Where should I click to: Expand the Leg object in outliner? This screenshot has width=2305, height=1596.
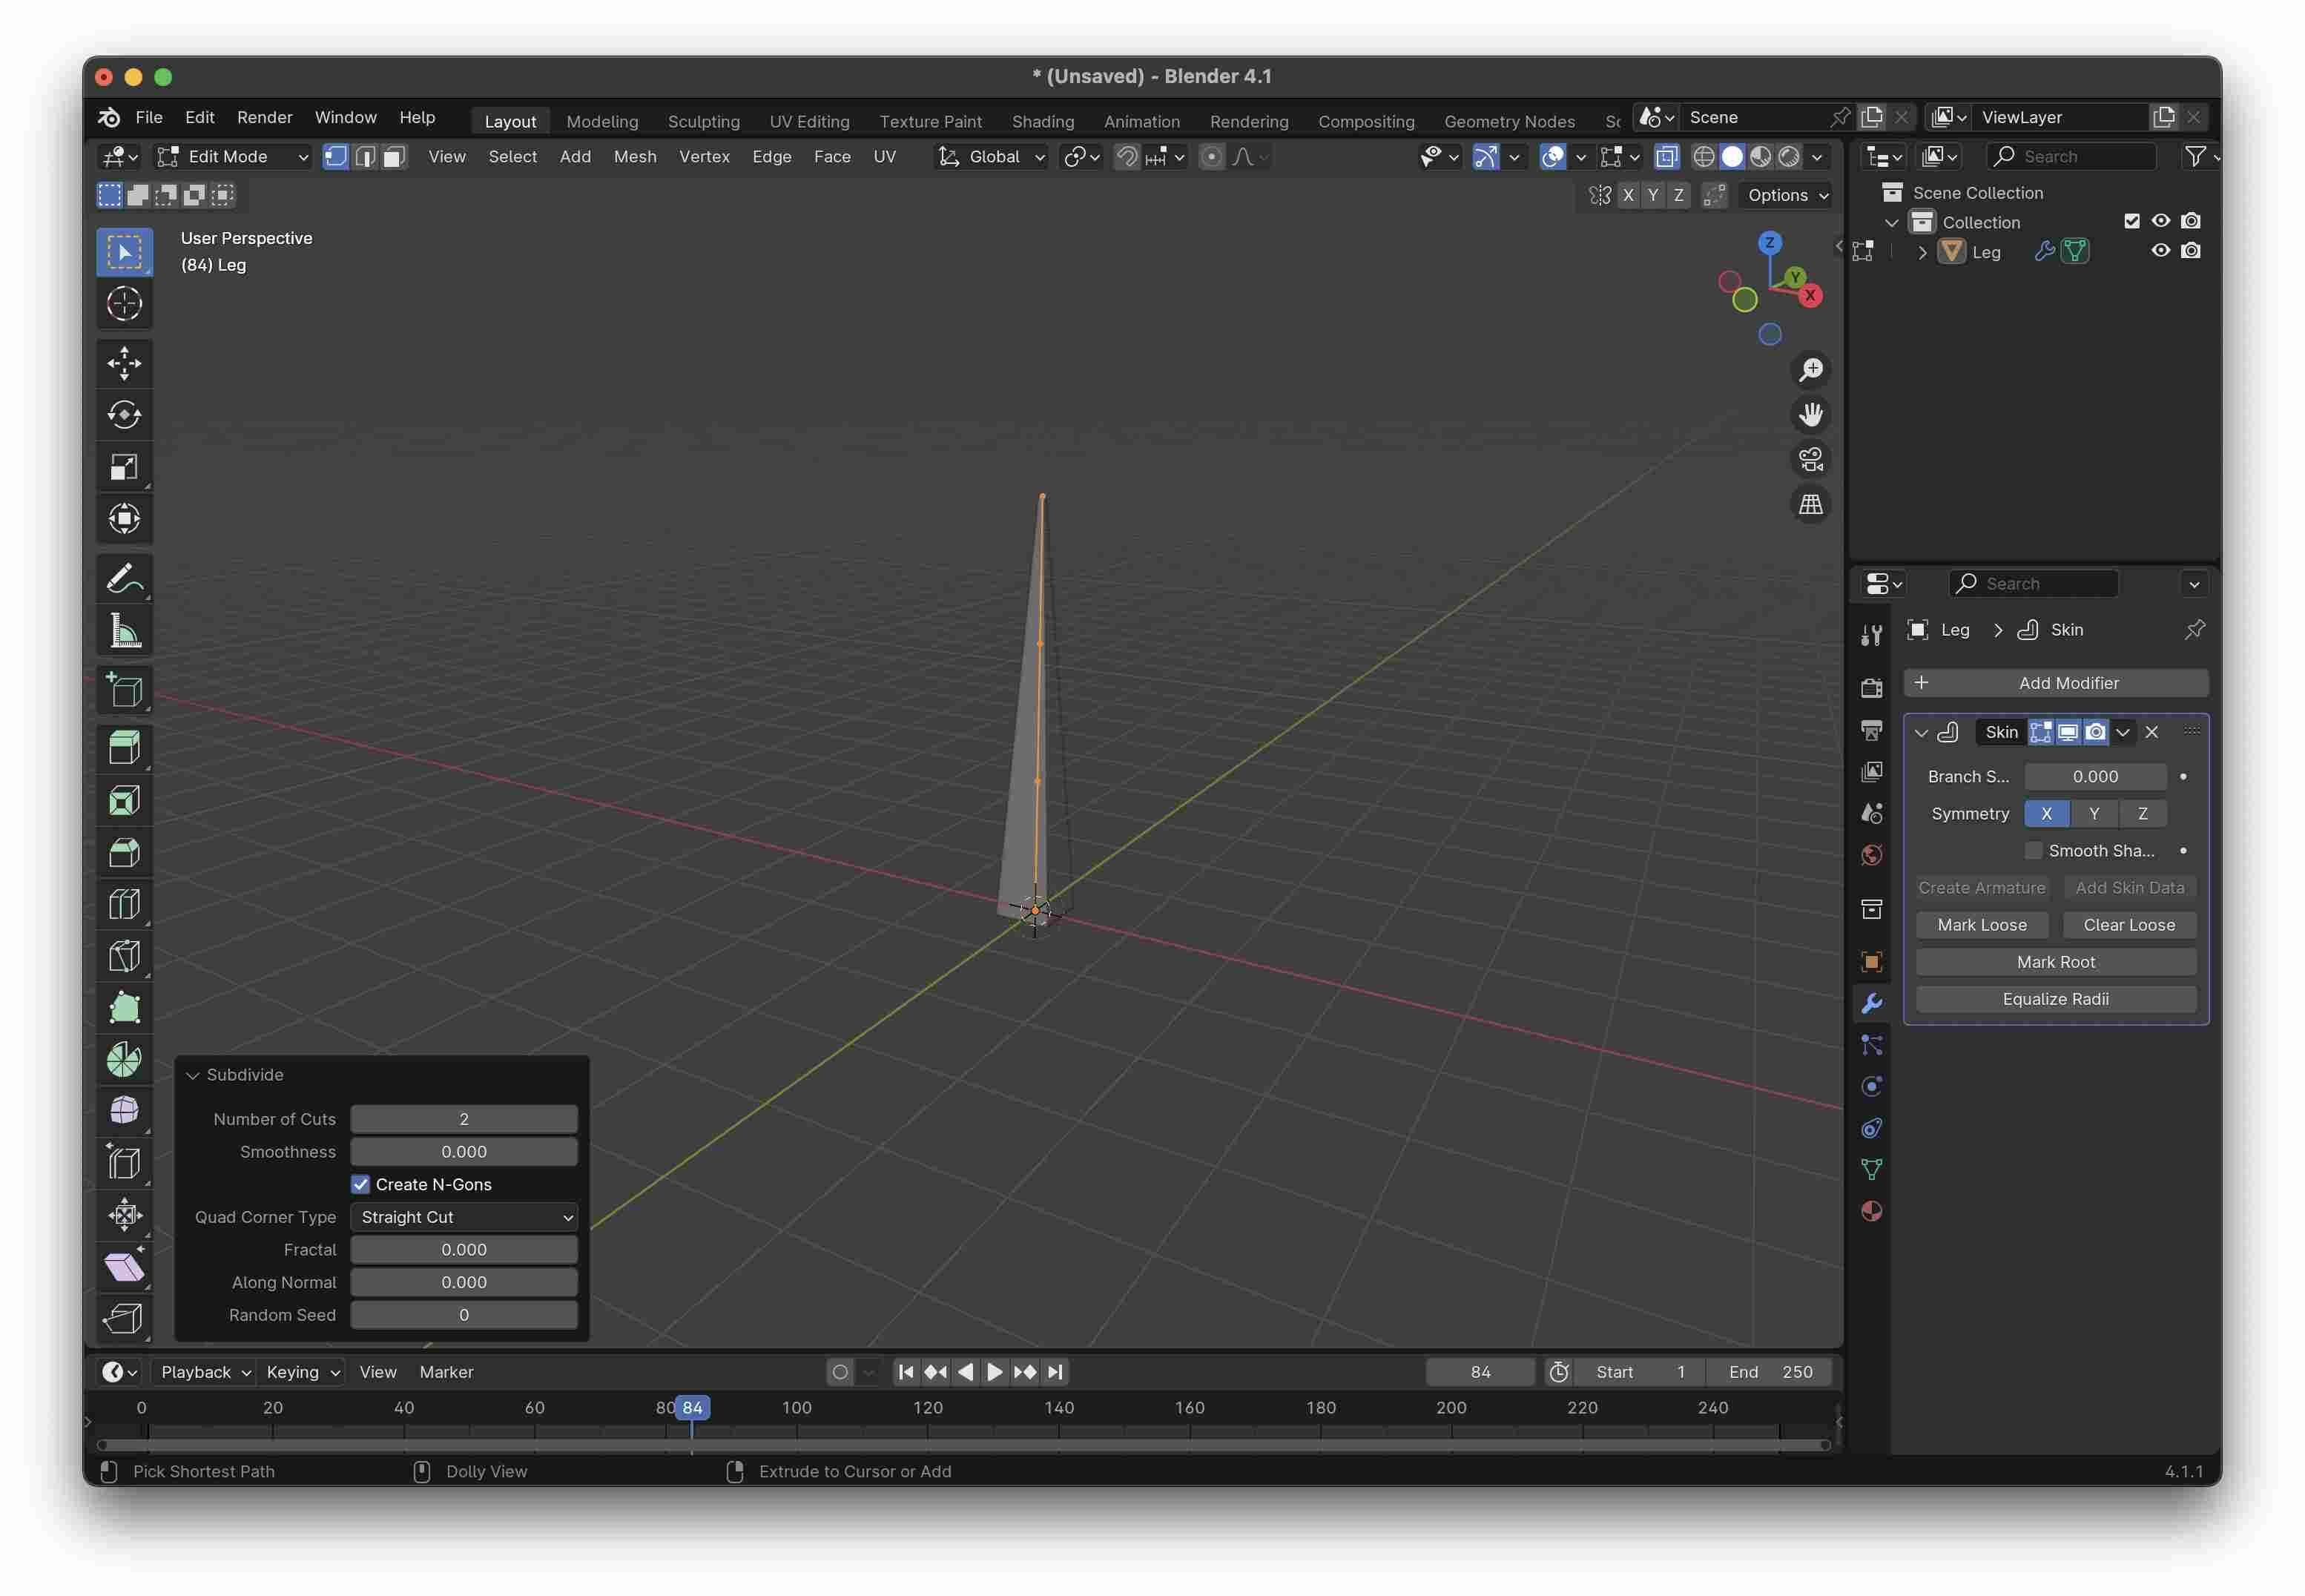coord(1922,253)
